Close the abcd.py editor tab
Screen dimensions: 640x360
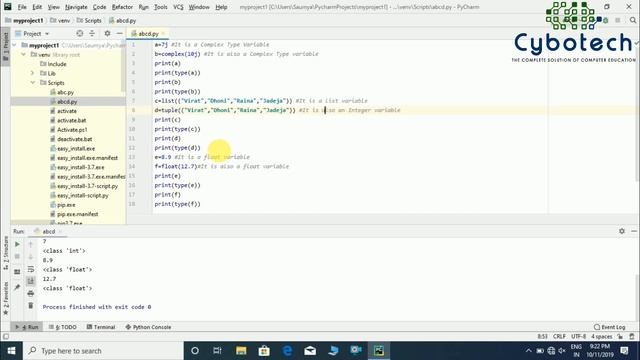163,33
